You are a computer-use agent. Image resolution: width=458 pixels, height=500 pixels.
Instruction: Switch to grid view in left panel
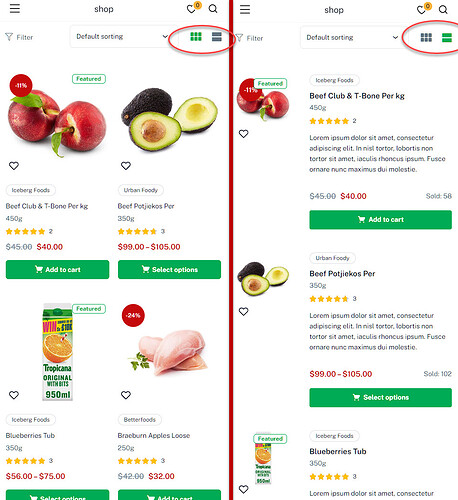[196, 37]
